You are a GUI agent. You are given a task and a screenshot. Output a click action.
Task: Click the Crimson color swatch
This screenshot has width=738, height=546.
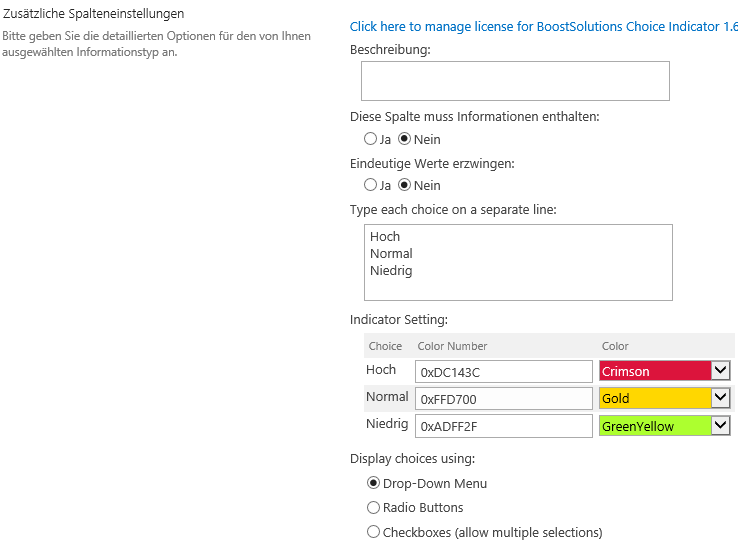[x=655, y=371]
